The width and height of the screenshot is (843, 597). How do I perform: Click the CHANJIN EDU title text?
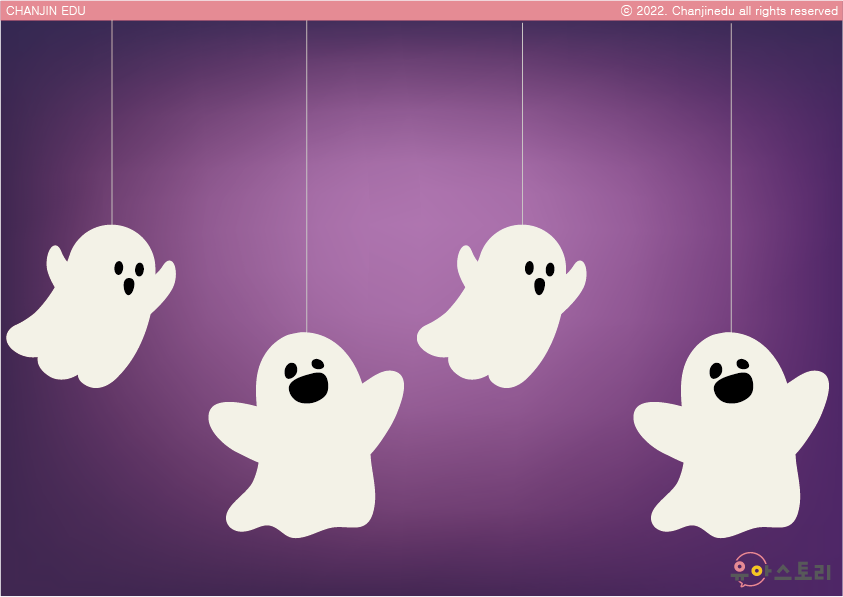tap(46, 11)
